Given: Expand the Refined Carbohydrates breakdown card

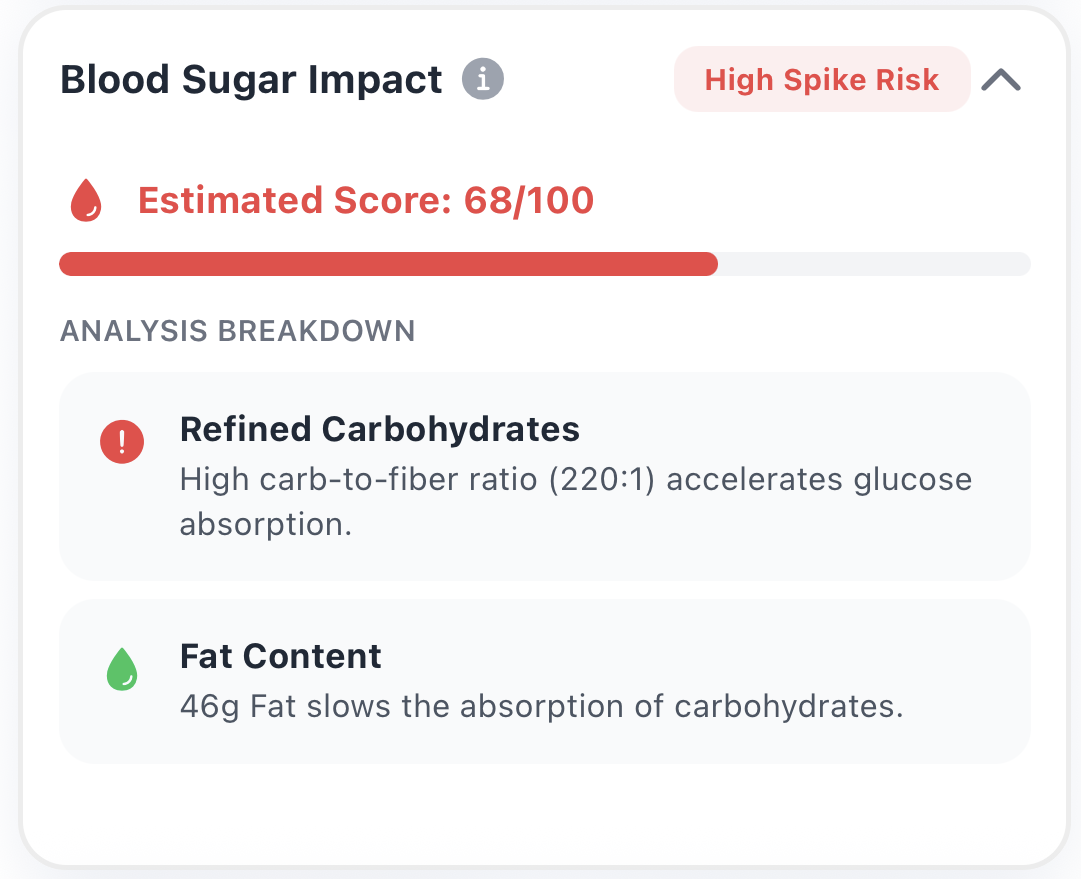Looking at the screenshot, I should [545, 476].
